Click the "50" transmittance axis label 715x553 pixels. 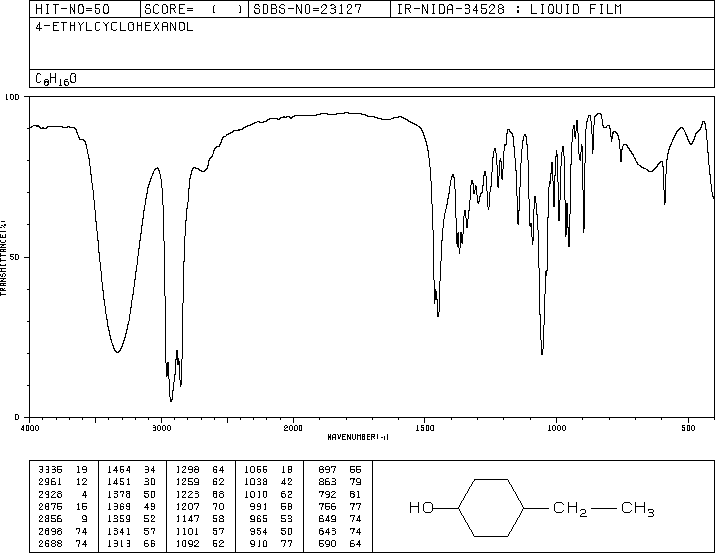coord(15,257)
